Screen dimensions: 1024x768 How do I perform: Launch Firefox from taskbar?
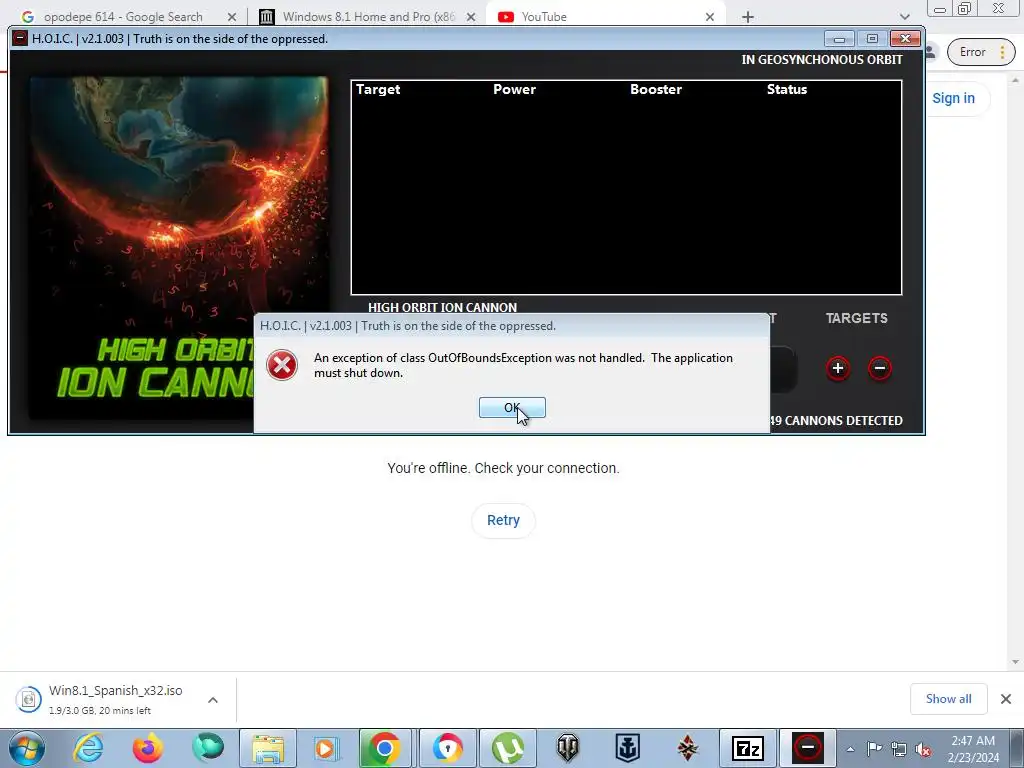(x=148, y=748)
